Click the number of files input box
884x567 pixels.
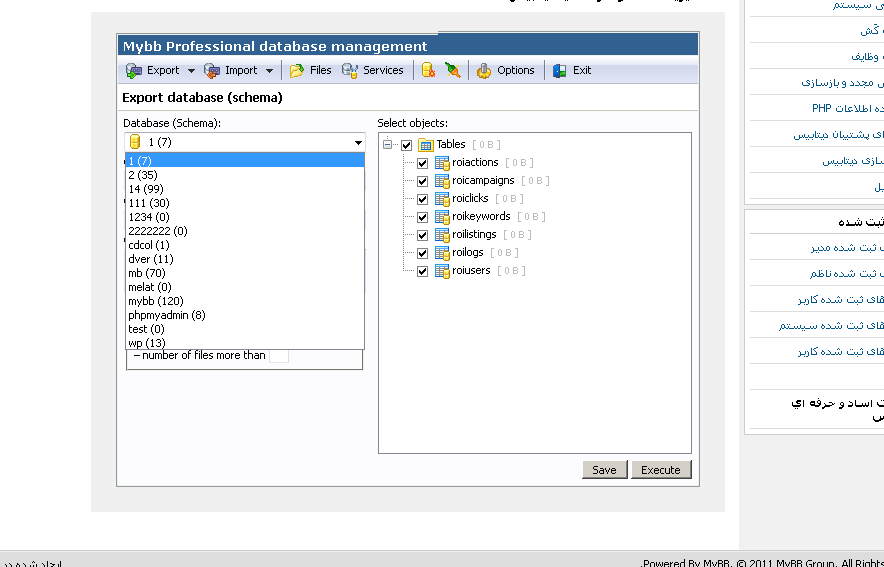point(278,356)
